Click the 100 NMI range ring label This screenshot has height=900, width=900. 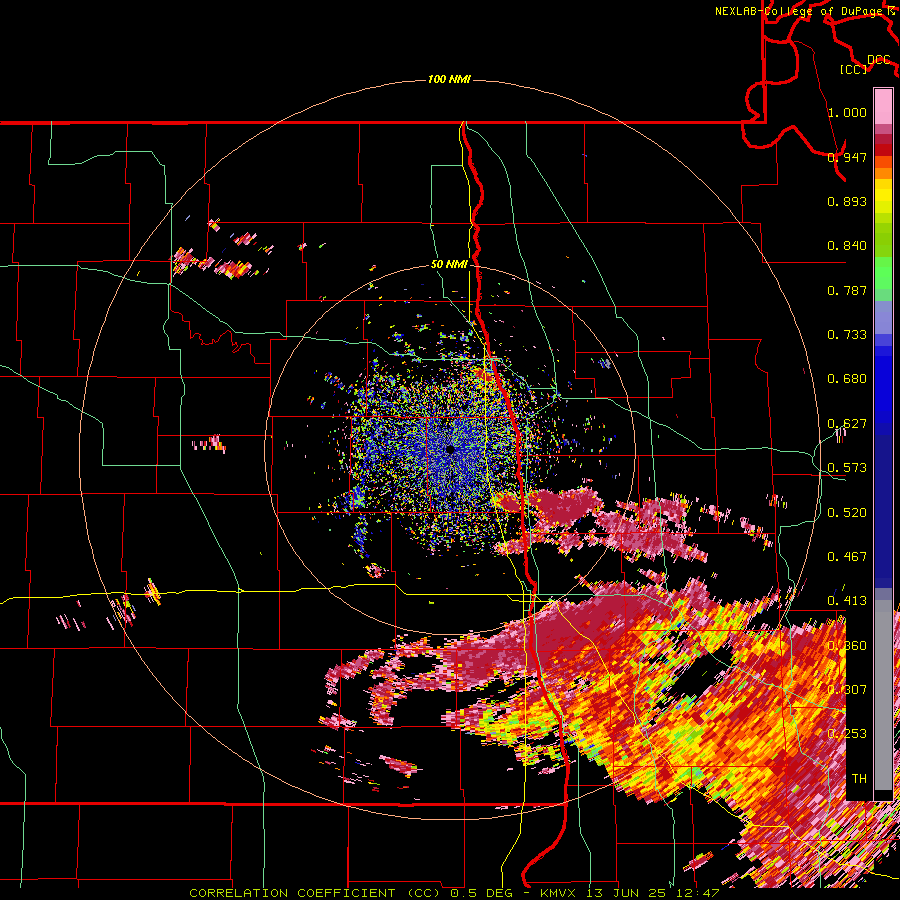(449, 79)
